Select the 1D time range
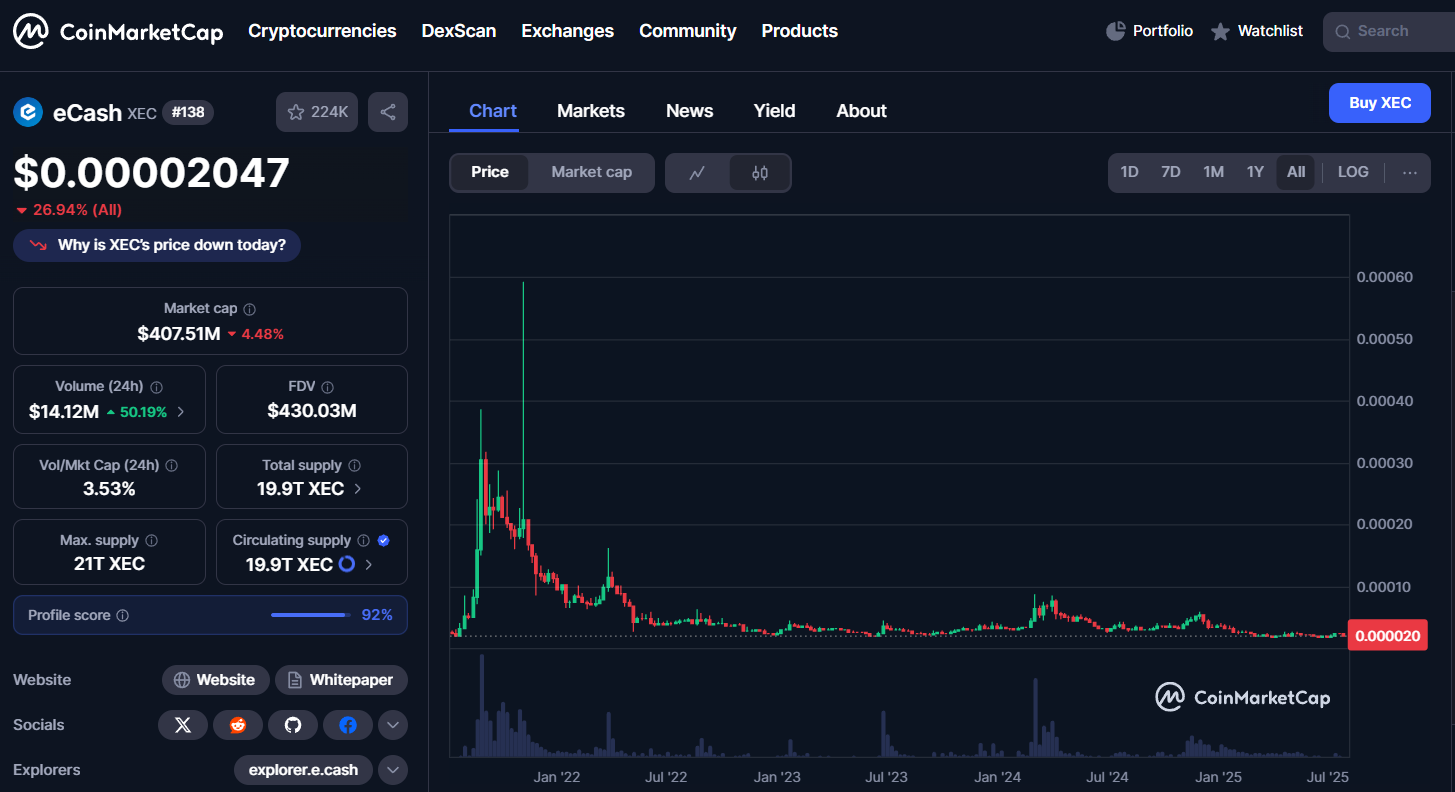Image resolution: width=1455 pixels, height=792 pixels. coord(1130,172)
